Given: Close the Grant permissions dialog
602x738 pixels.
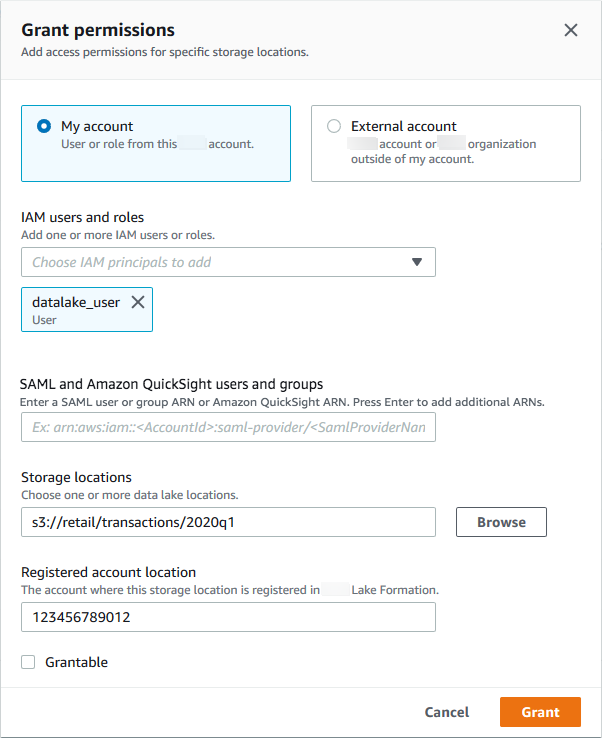Looking at the screenshot, I should [x=571, y=30].
